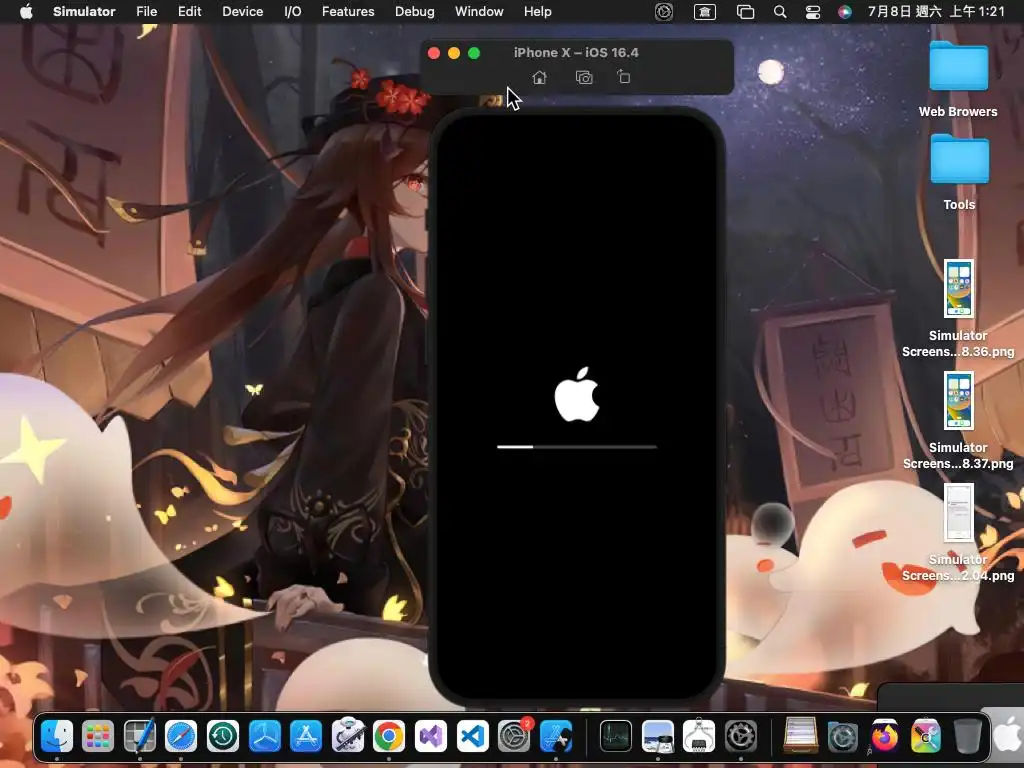
Task: Open Activity Monitor from the Dock
Action: coord(616,736)
